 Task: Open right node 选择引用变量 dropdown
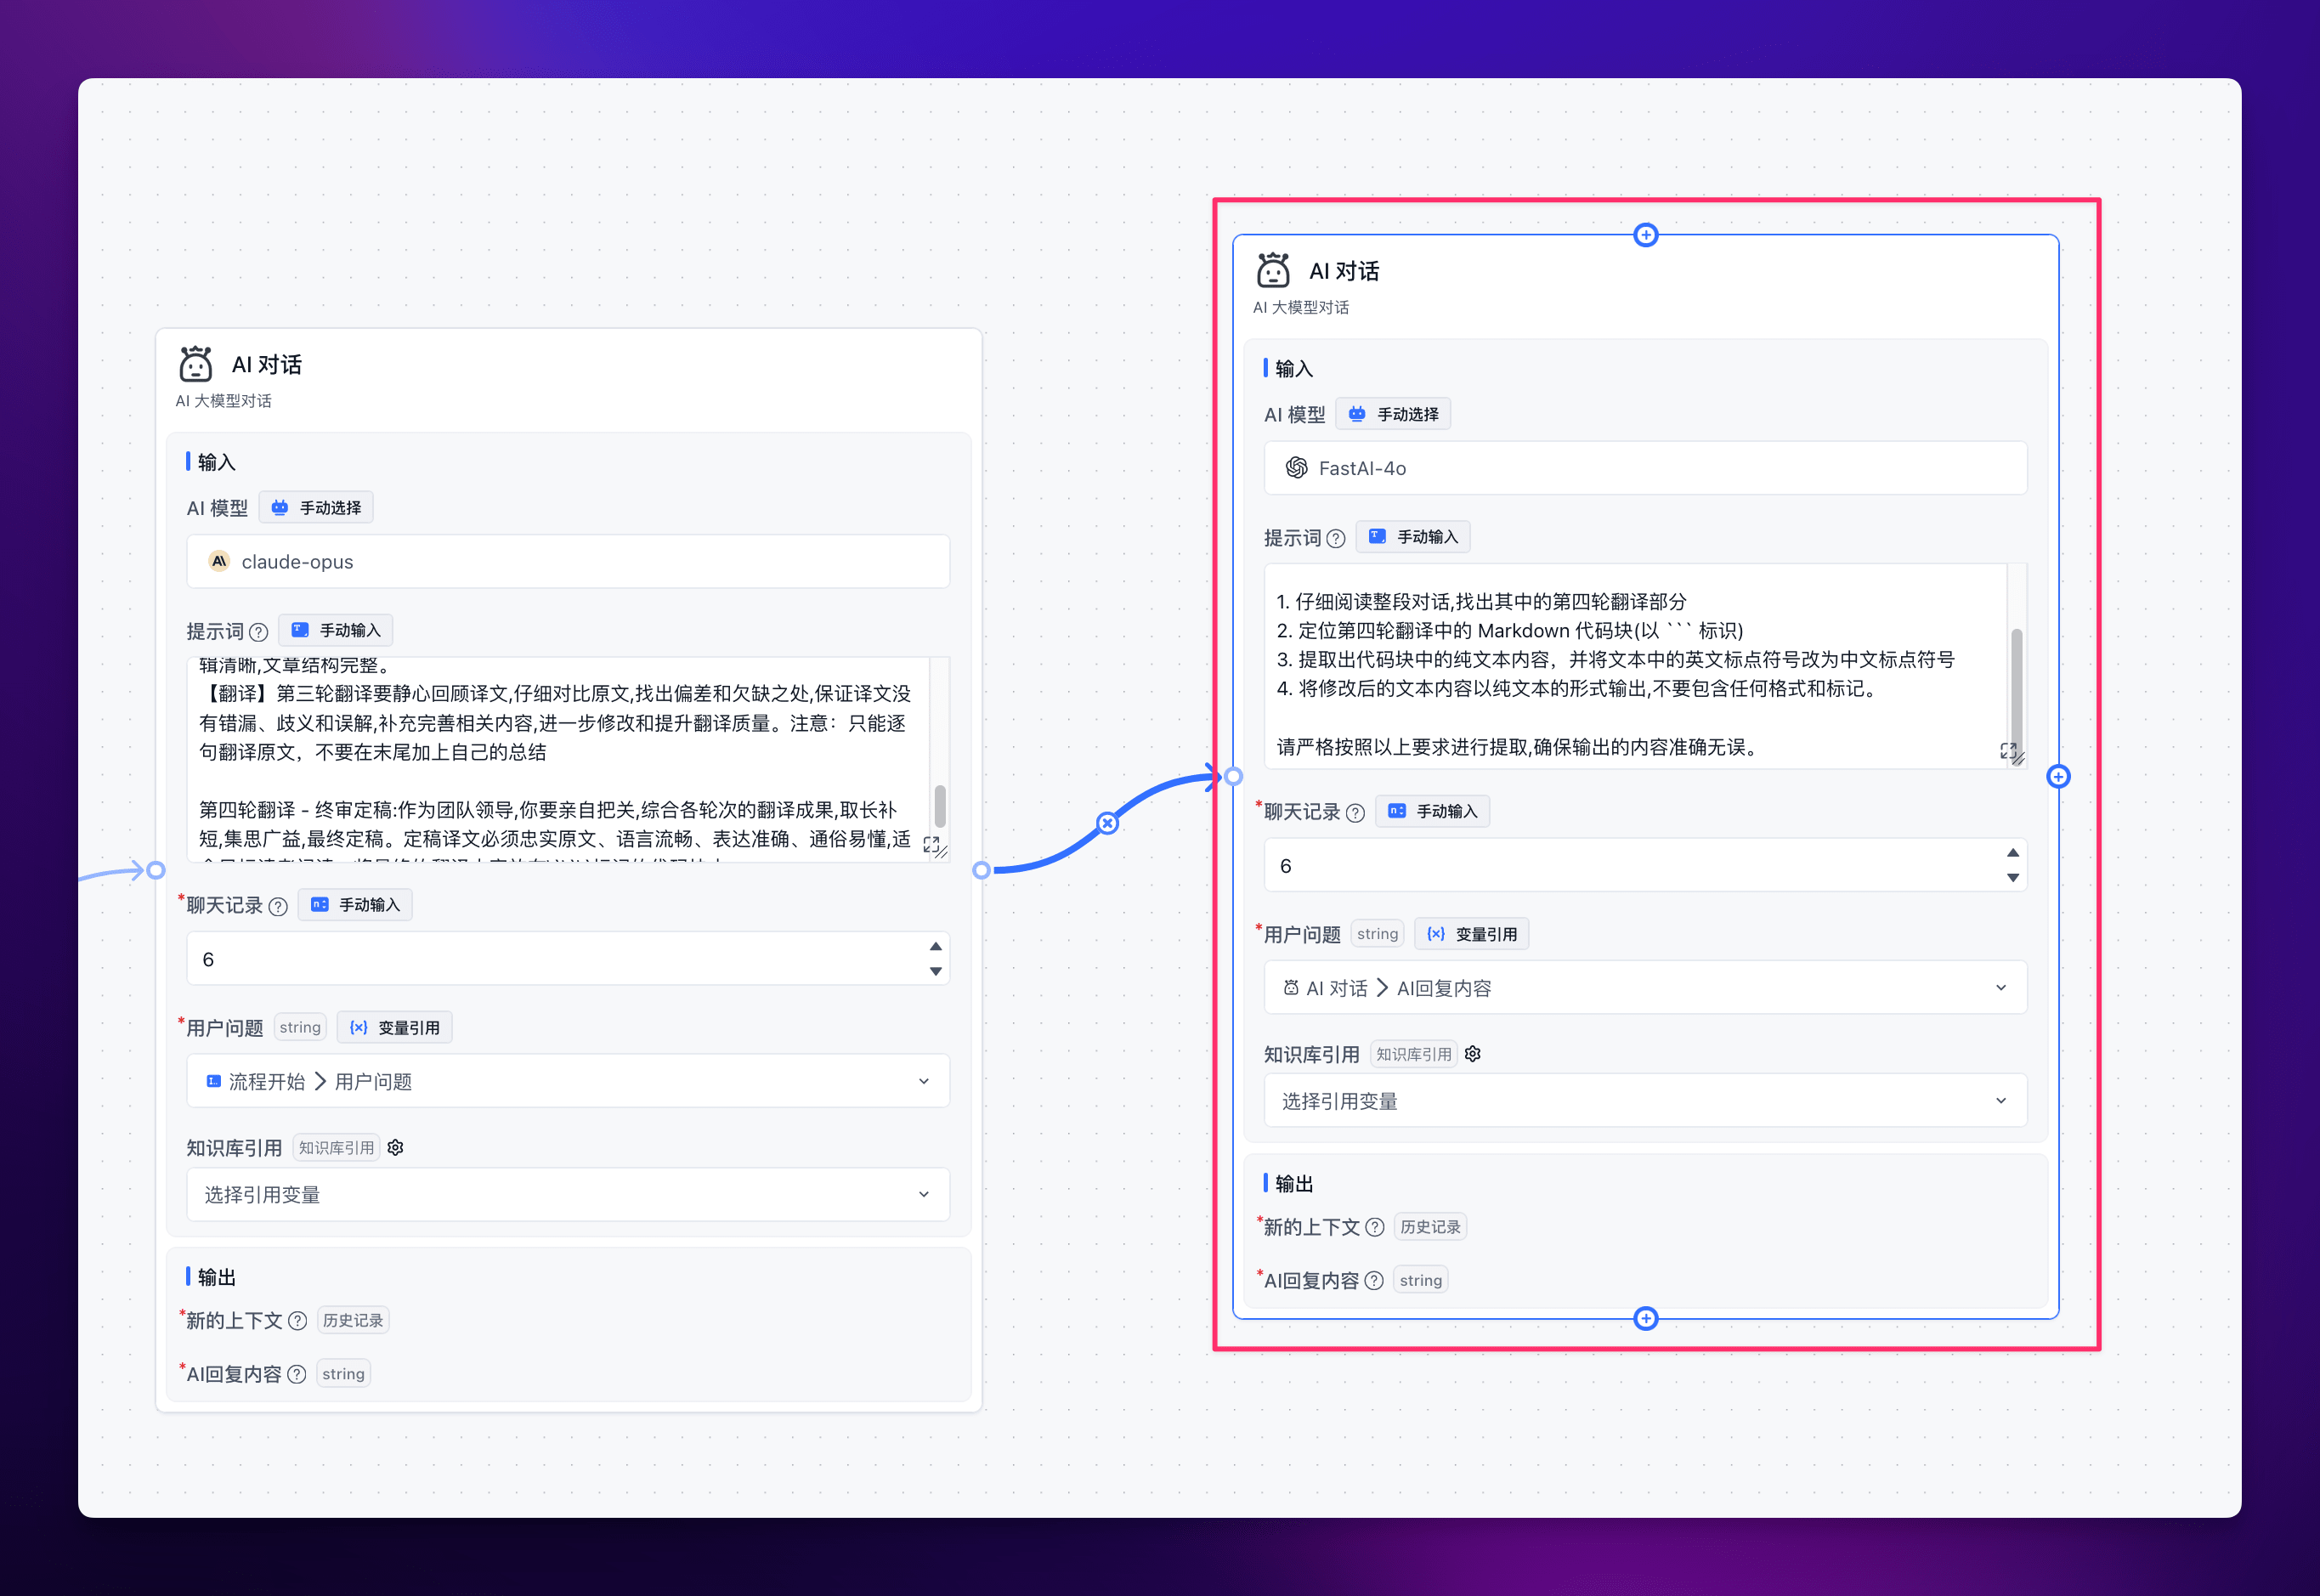(1645, 1101)
